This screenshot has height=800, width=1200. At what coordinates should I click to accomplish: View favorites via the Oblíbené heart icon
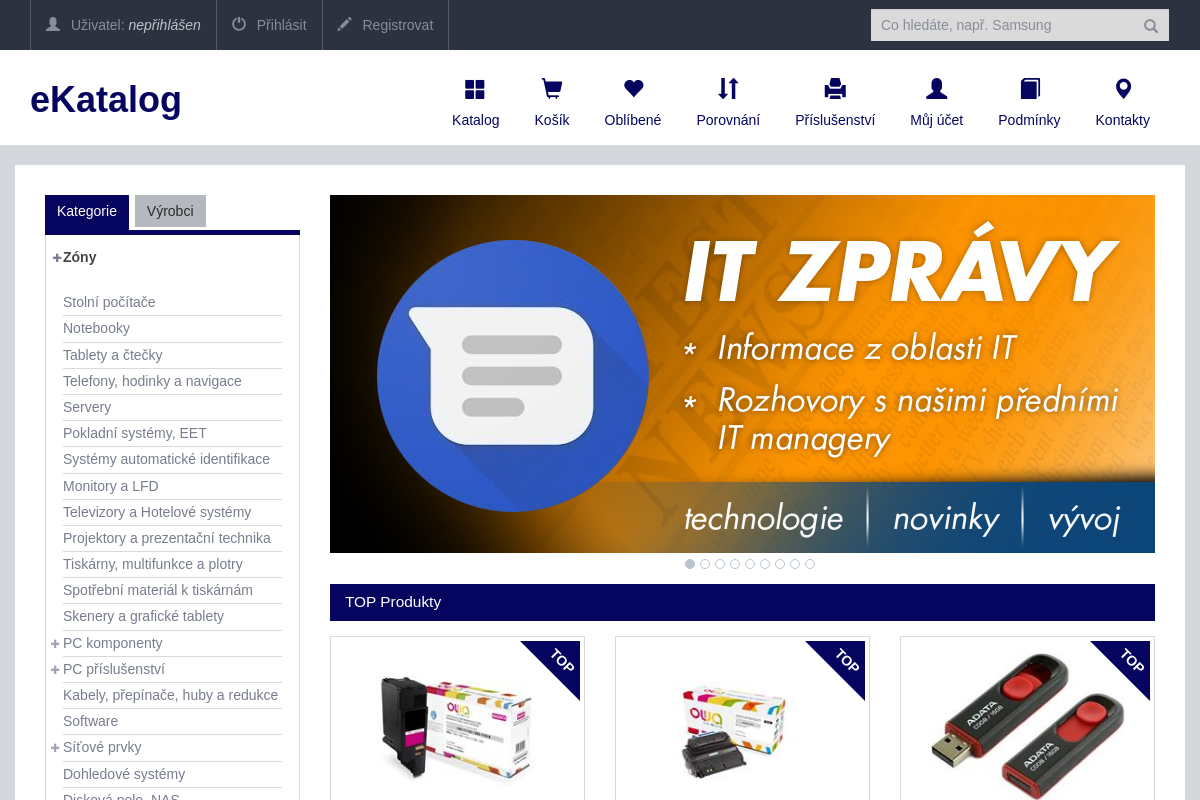tap(632, 89)
